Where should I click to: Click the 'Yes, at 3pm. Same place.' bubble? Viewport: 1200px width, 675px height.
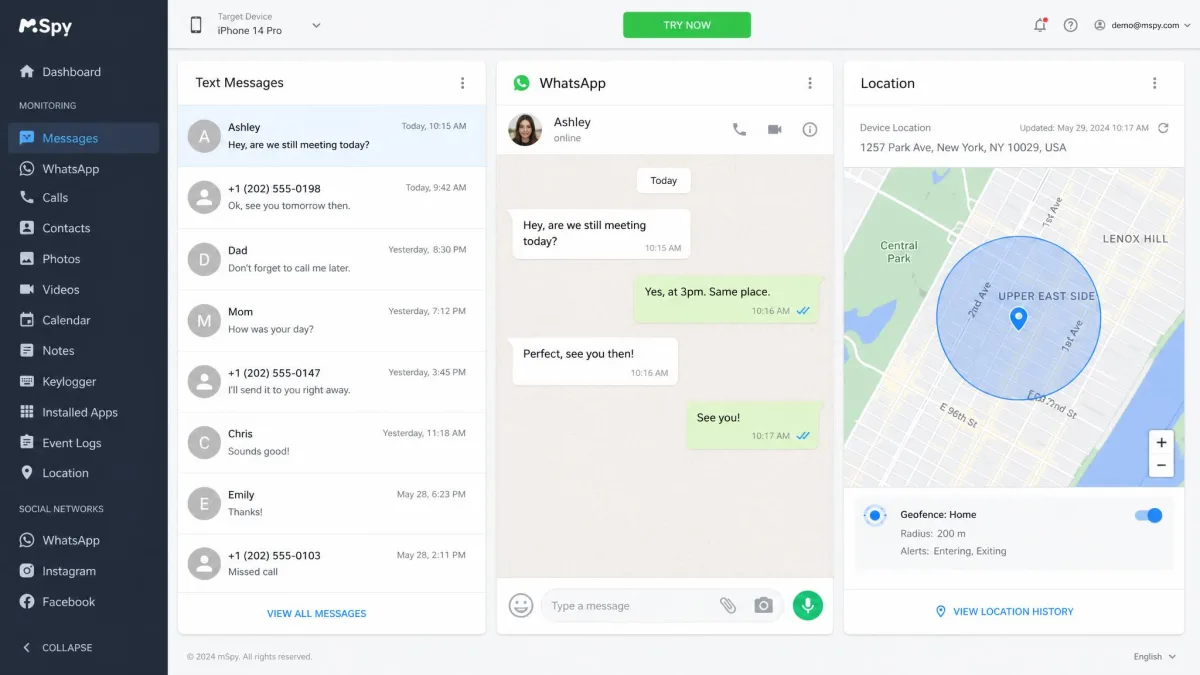(x=727, y=300)
